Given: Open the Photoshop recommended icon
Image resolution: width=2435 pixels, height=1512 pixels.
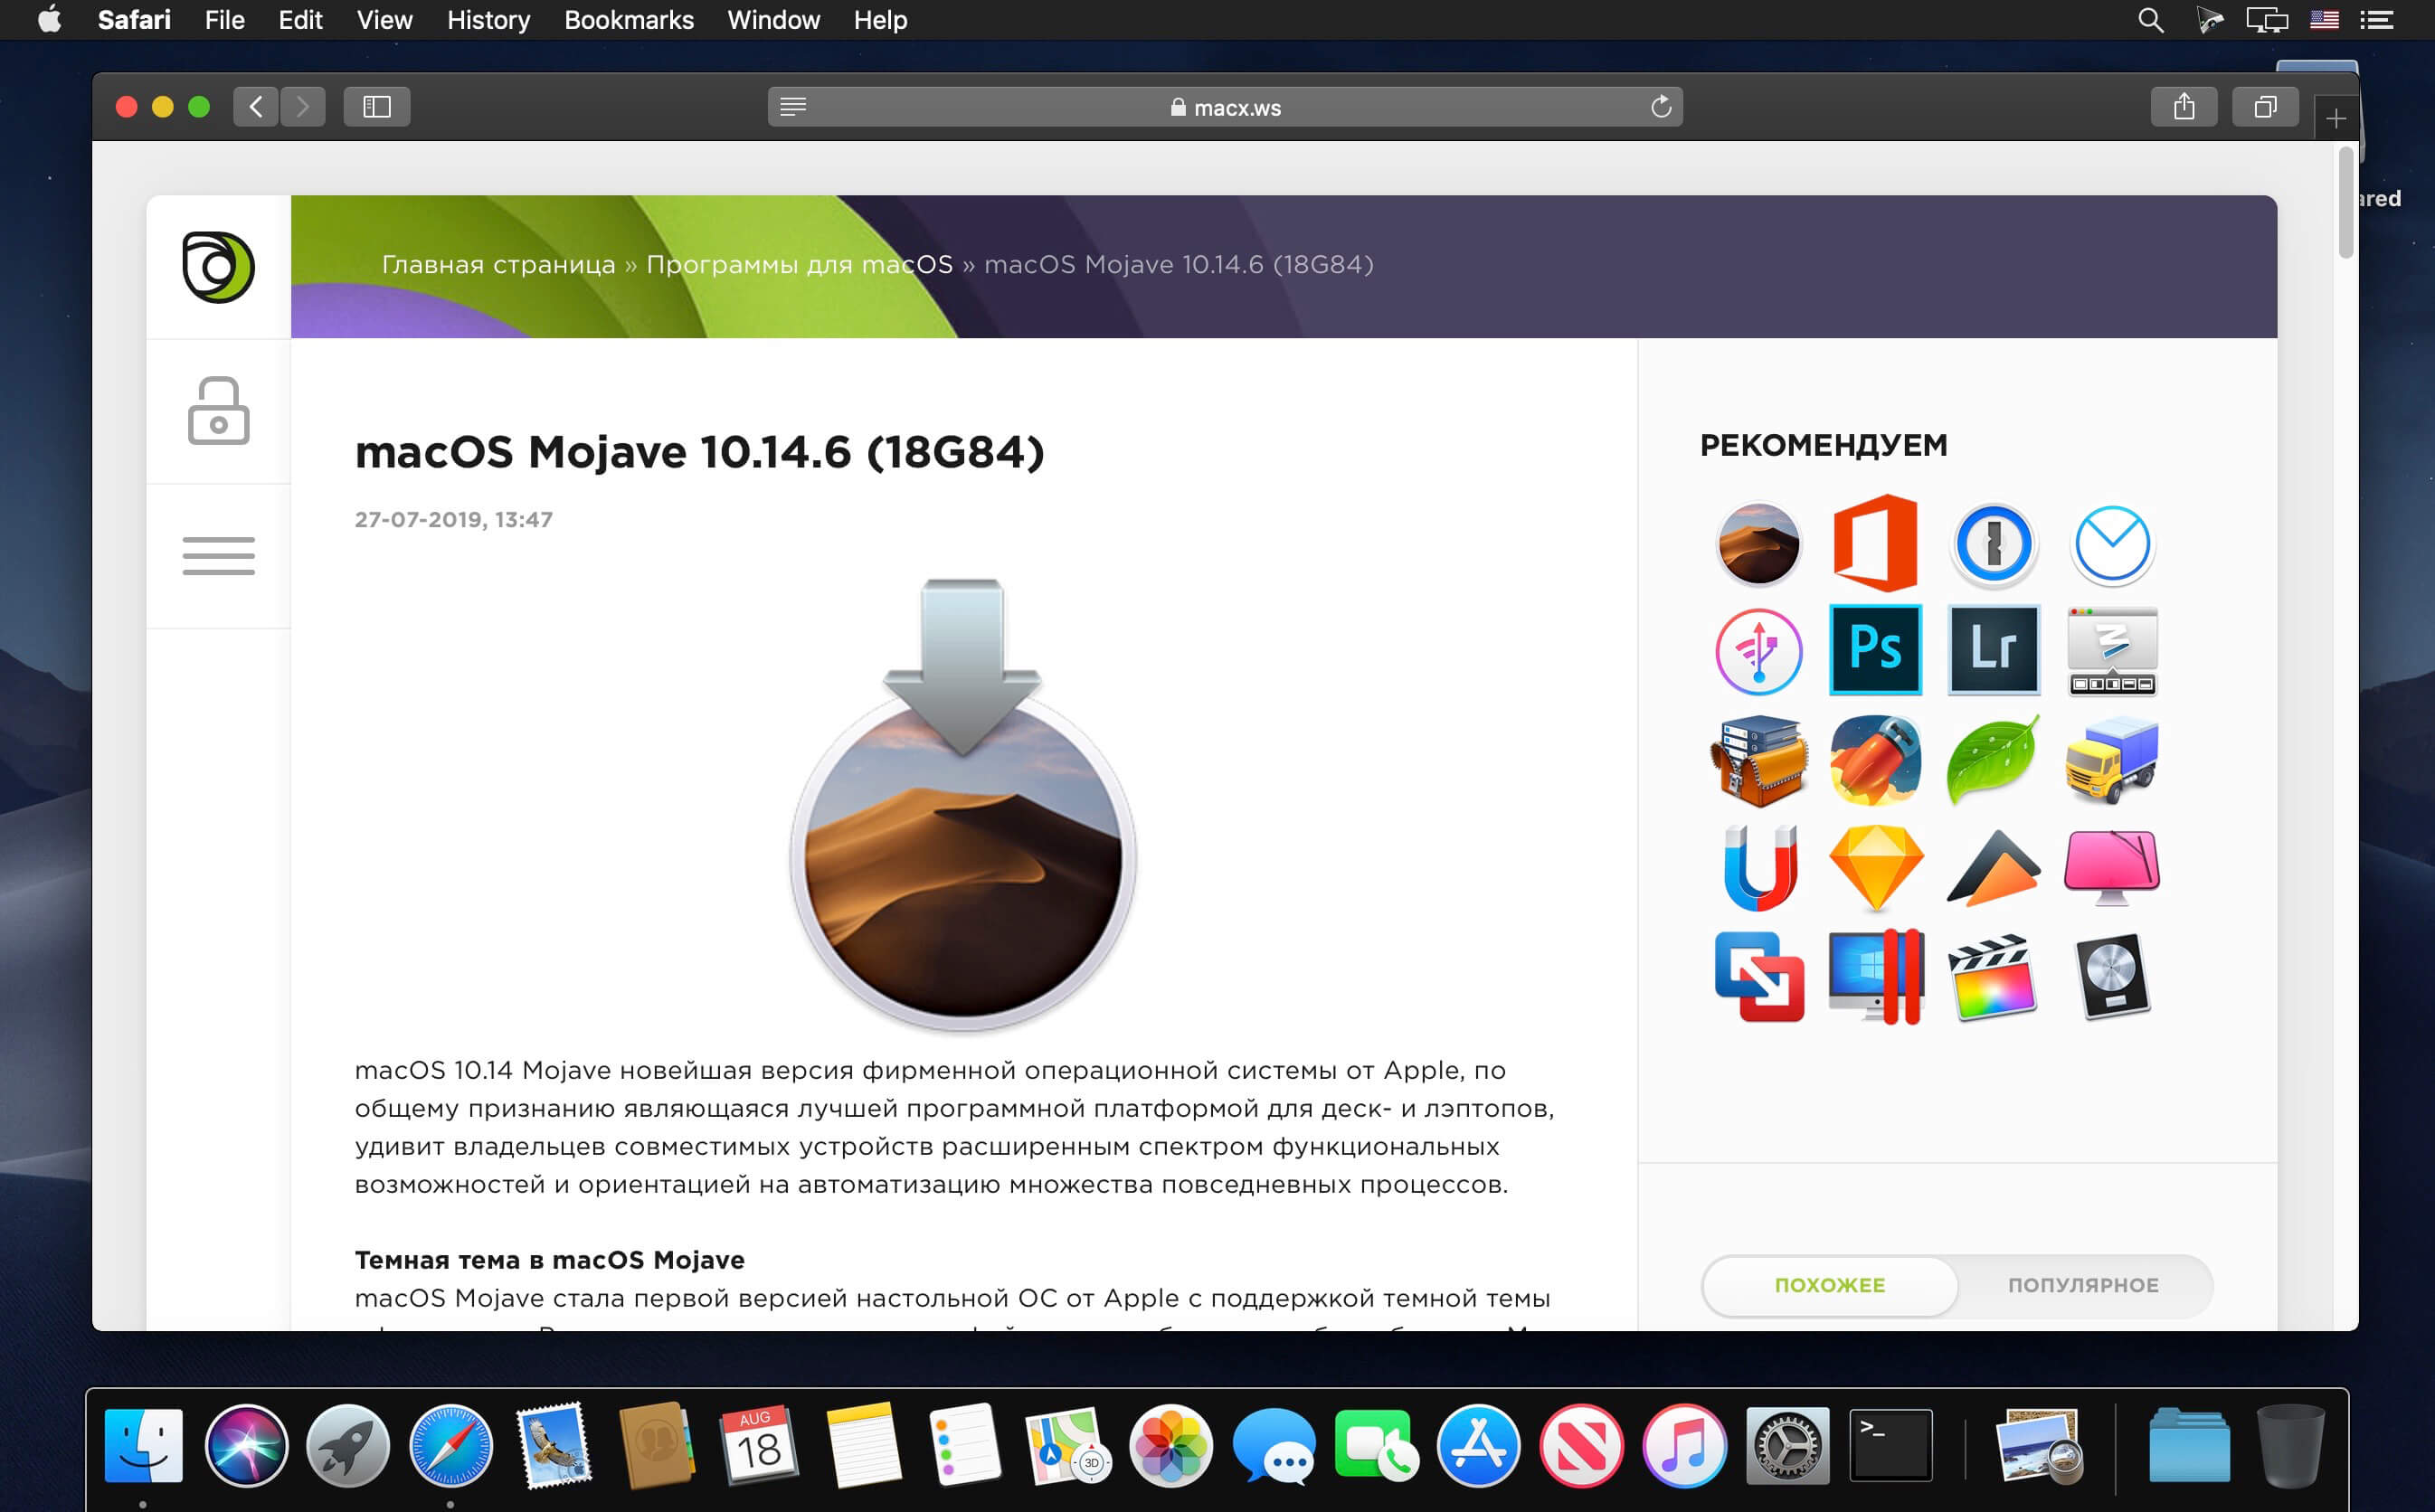Looking at the screenshot, I should point(1875,650).
